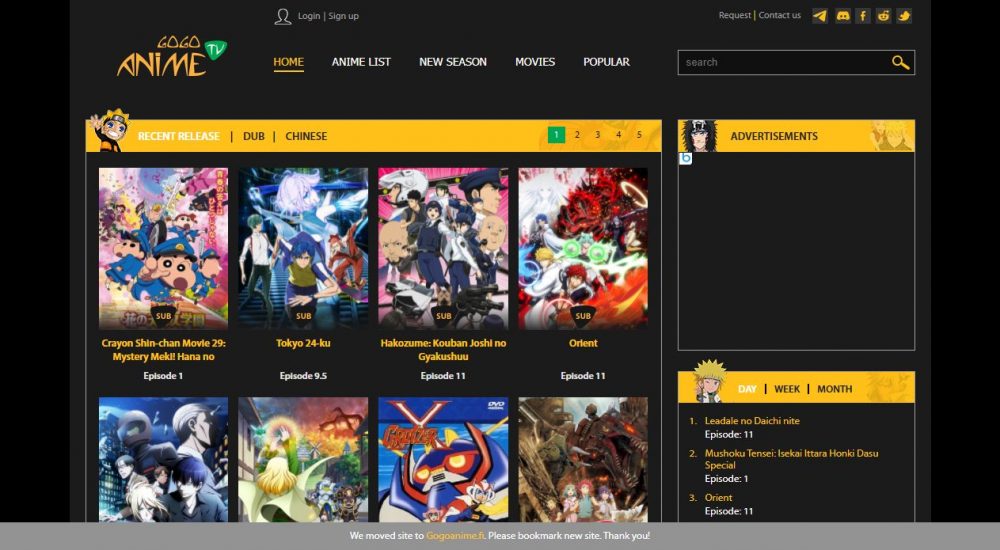Click the Tokyo 24-ku title link
The height and width of the screenshot is (550, 1000).
pos(303,343)
